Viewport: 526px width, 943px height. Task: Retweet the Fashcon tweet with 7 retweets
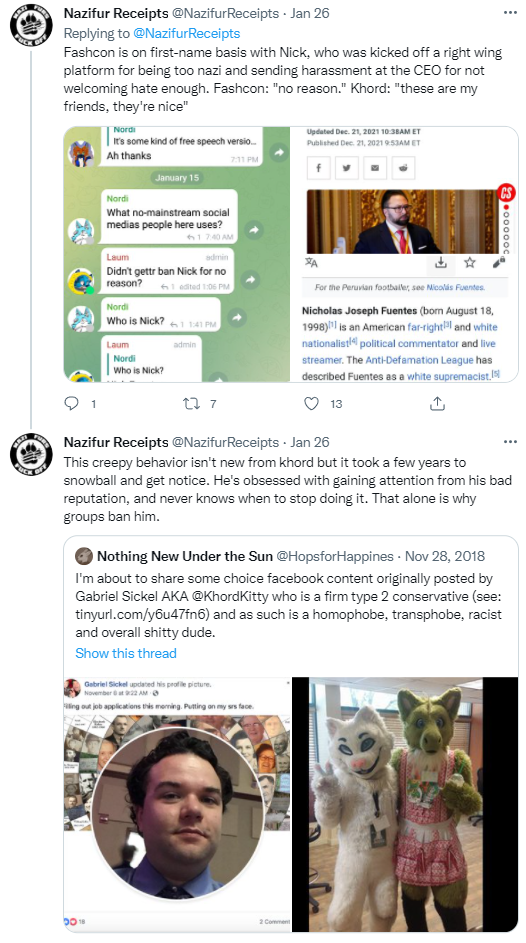pos(191,404)
